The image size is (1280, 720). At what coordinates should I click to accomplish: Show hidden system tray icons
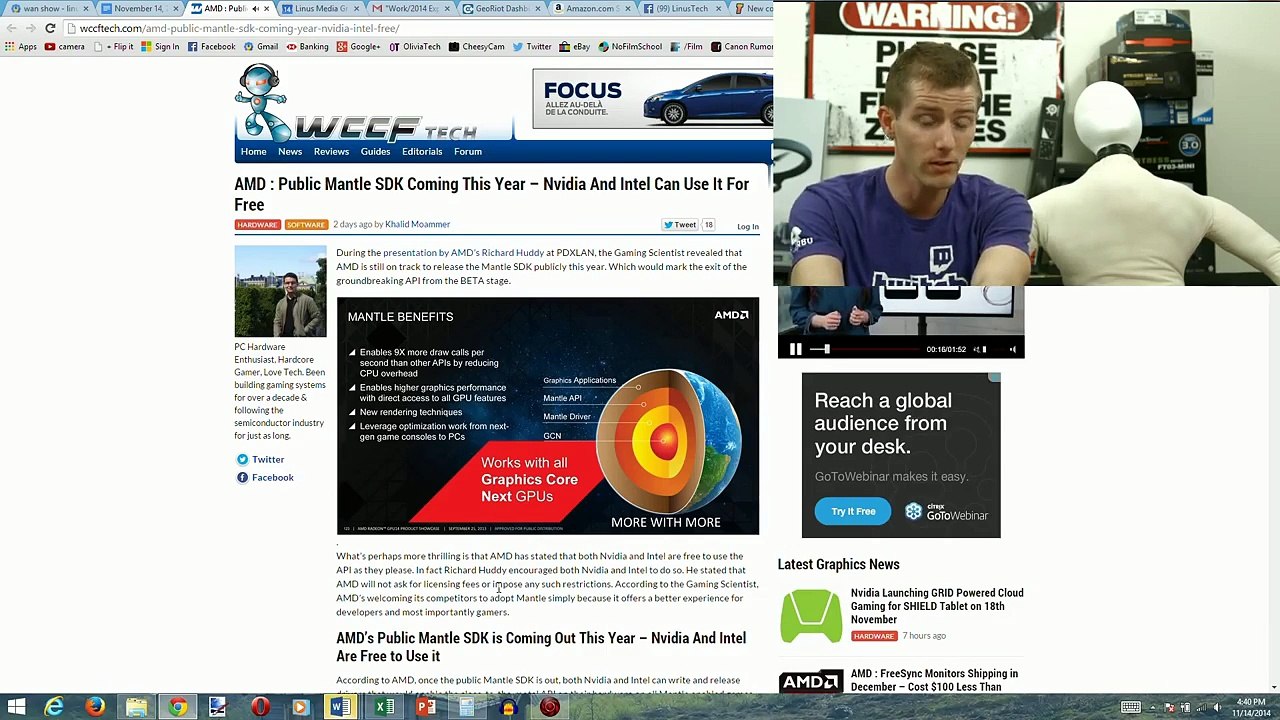coord(1151,708)
